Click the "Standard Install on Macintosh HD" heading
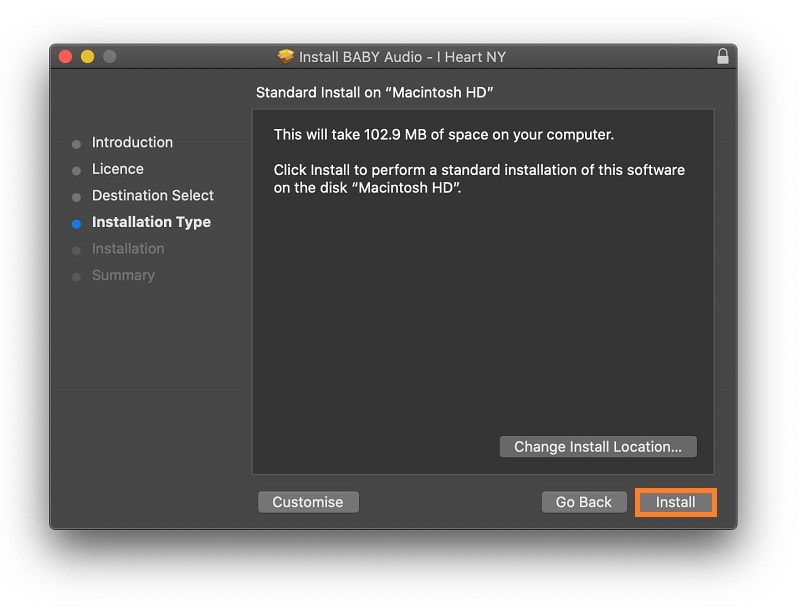 click(375, 92)
